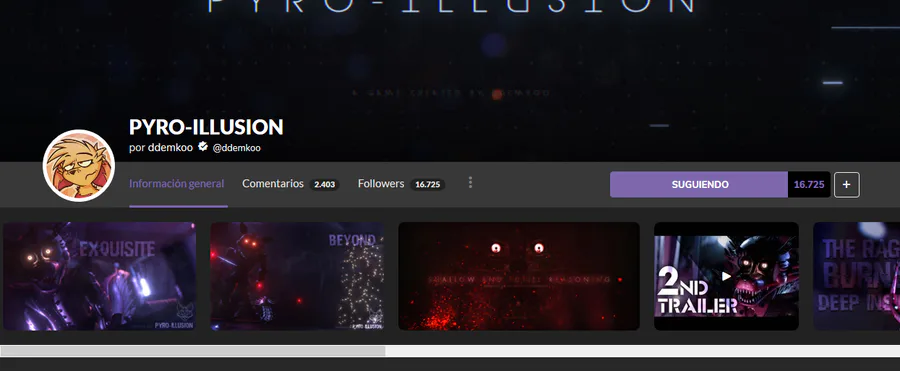Open the ddemkoo author name link
900x371 pixels.
point(170,147)
